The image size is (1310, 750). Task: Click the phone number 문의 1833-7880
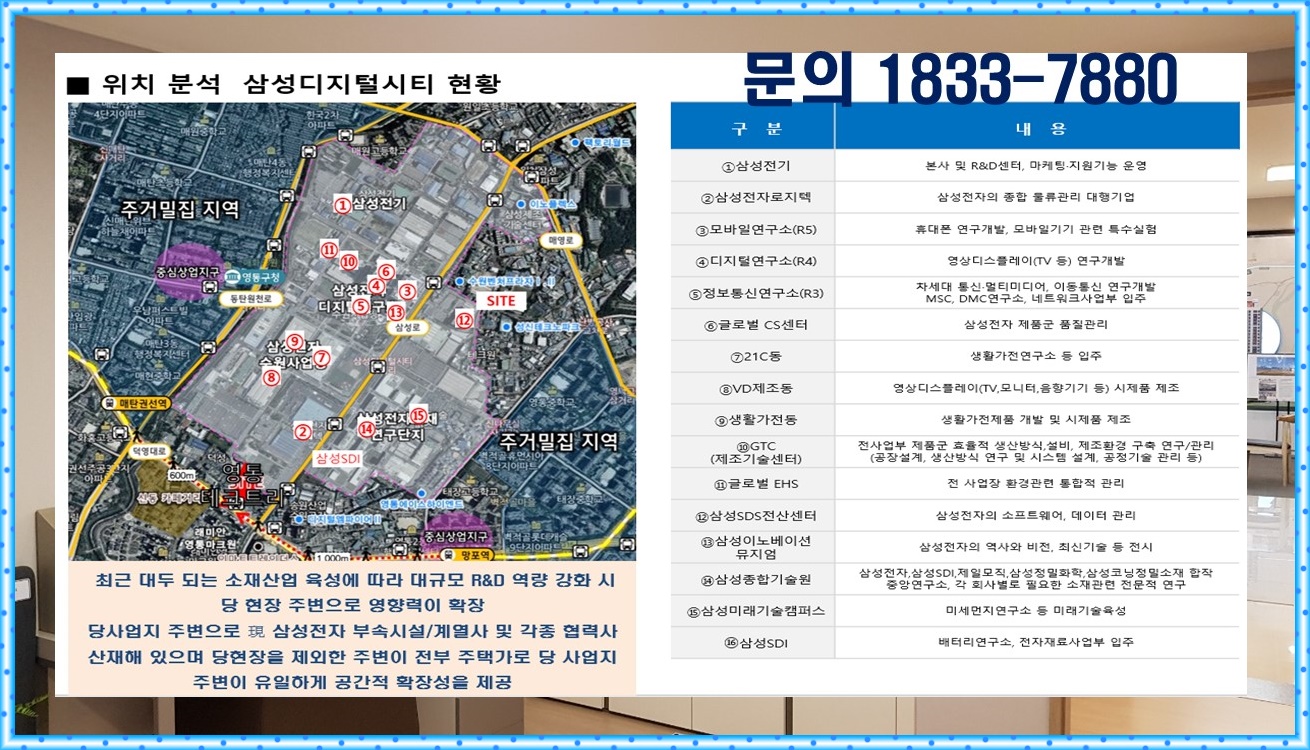[959, 79]
